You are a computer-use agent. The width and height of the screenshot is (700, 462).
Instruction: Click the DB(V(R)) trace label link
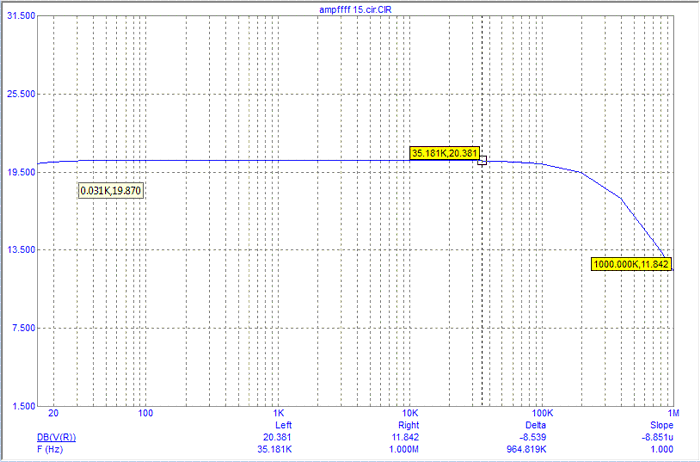click(x=56, y=437)
